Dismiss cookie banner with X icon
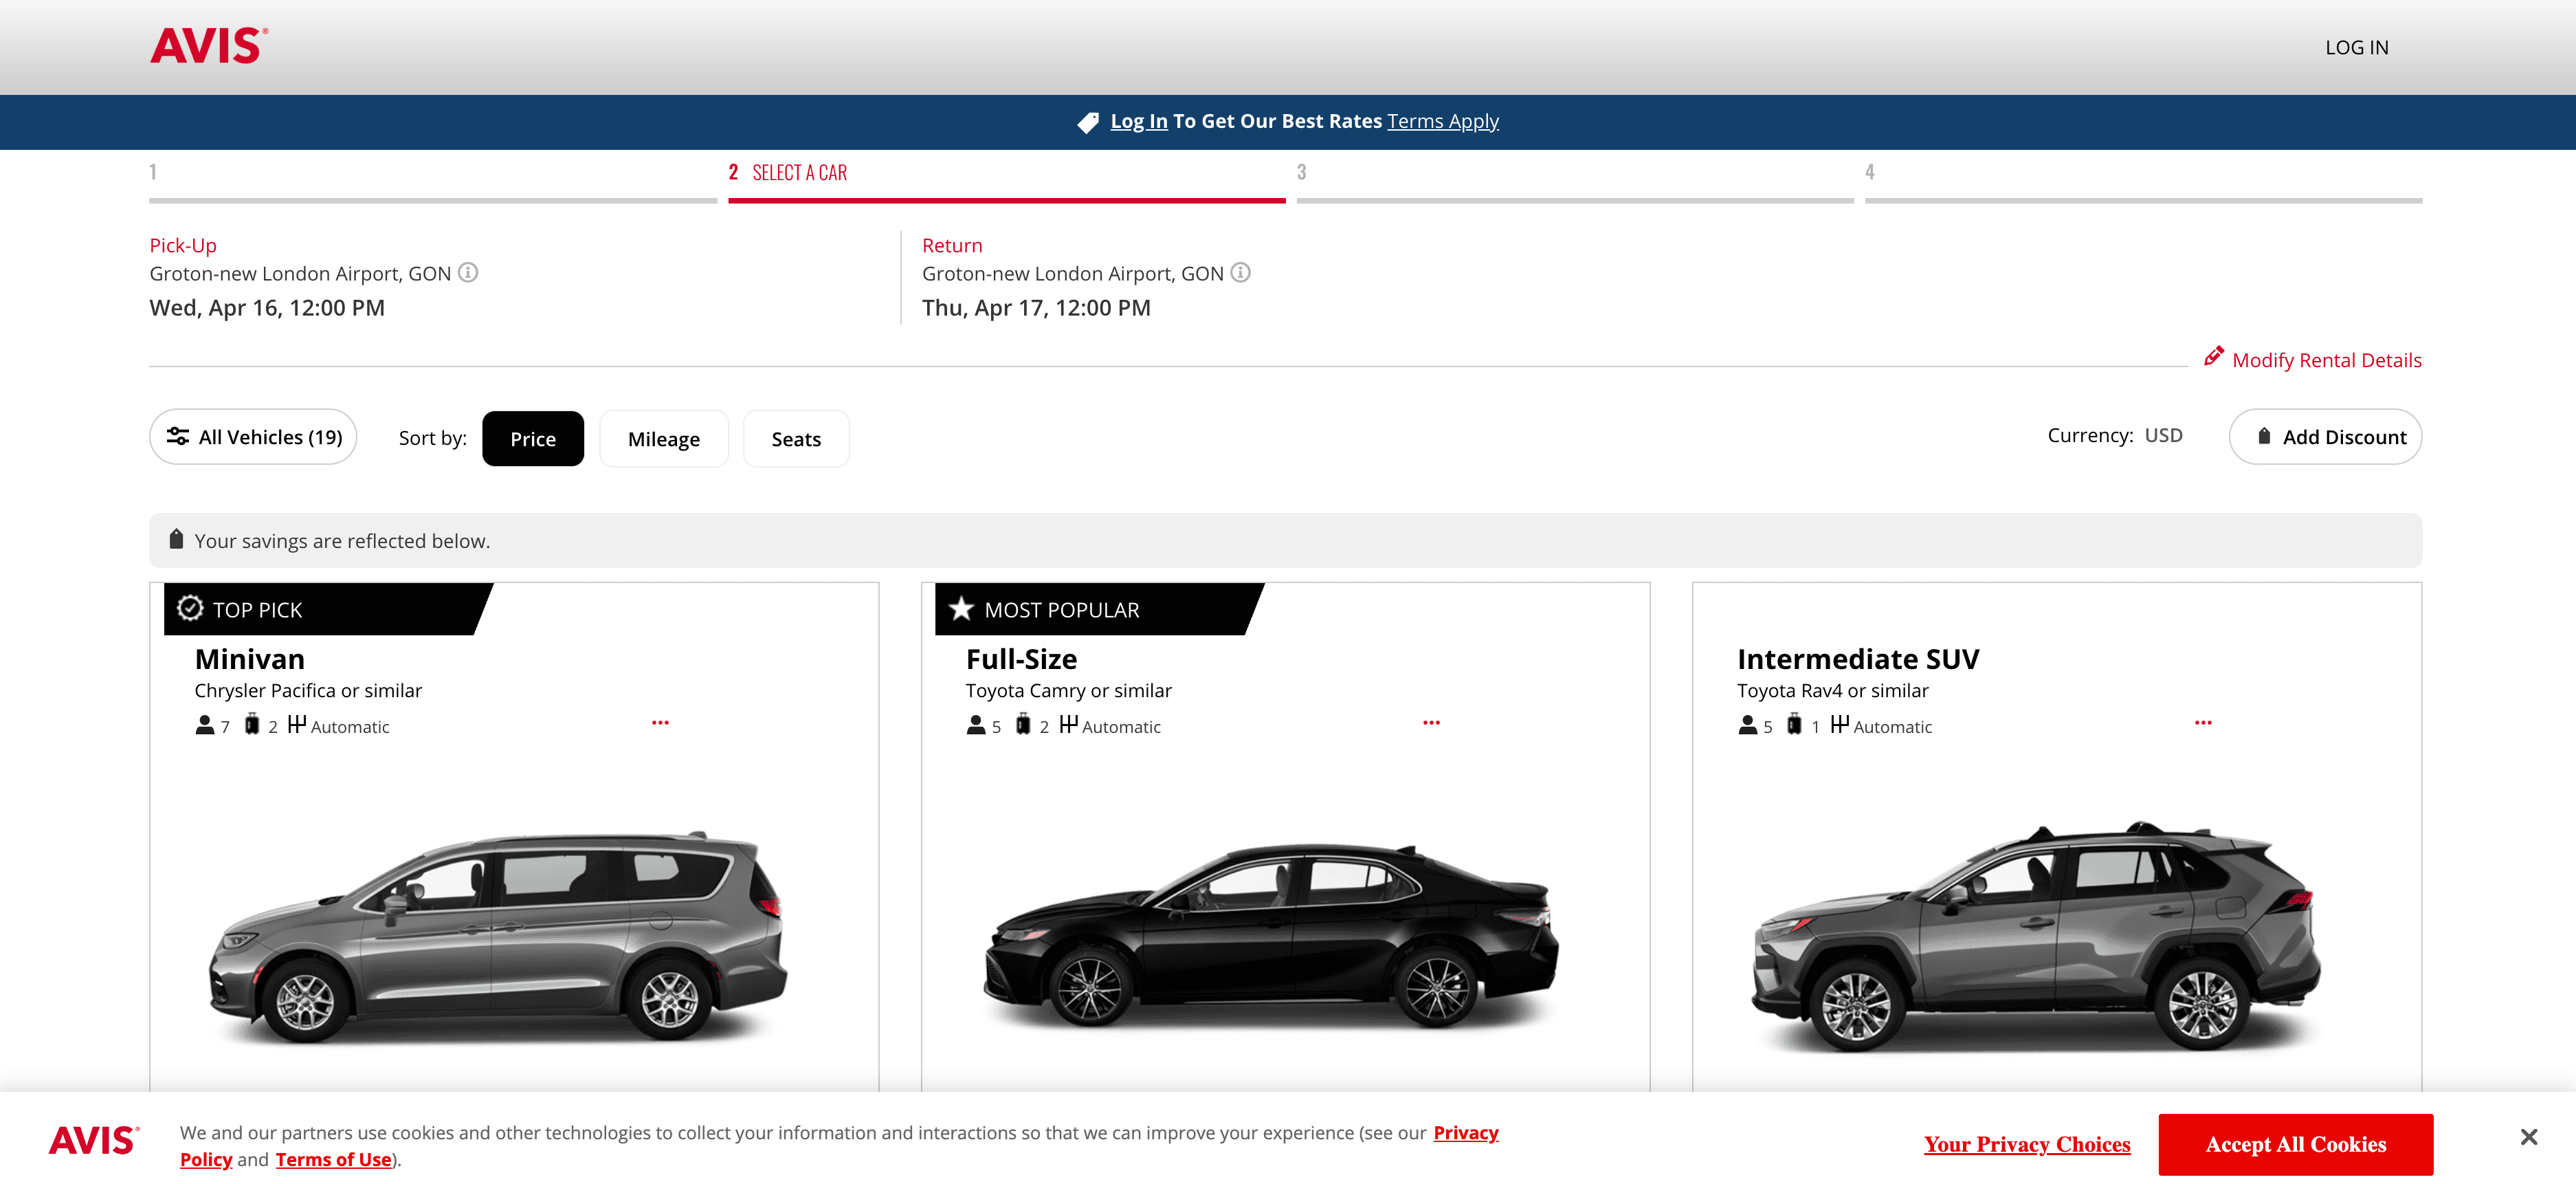 pos(2528,1136)
